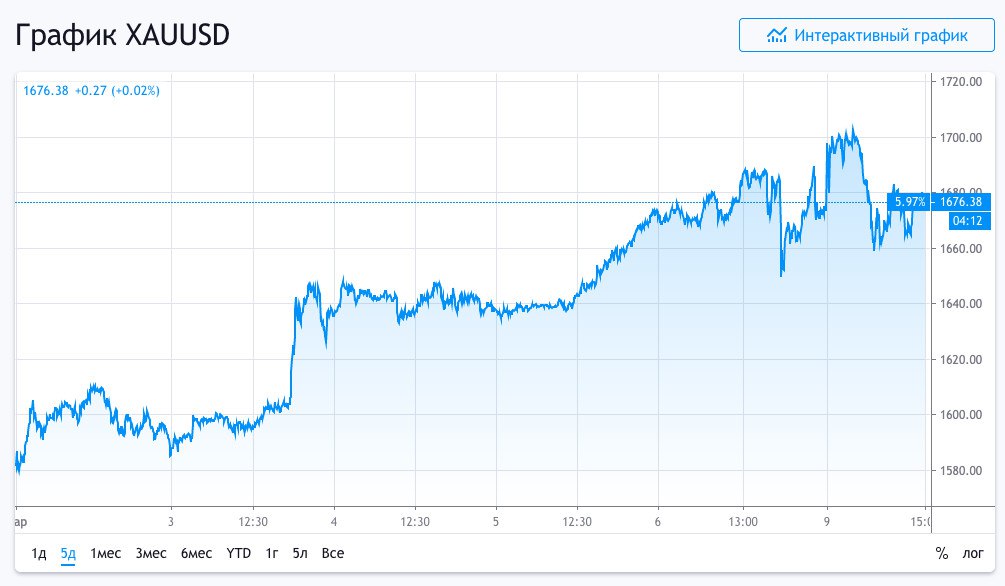
Task: Open the Интерактивный график button
Action: tap(866, 35)
